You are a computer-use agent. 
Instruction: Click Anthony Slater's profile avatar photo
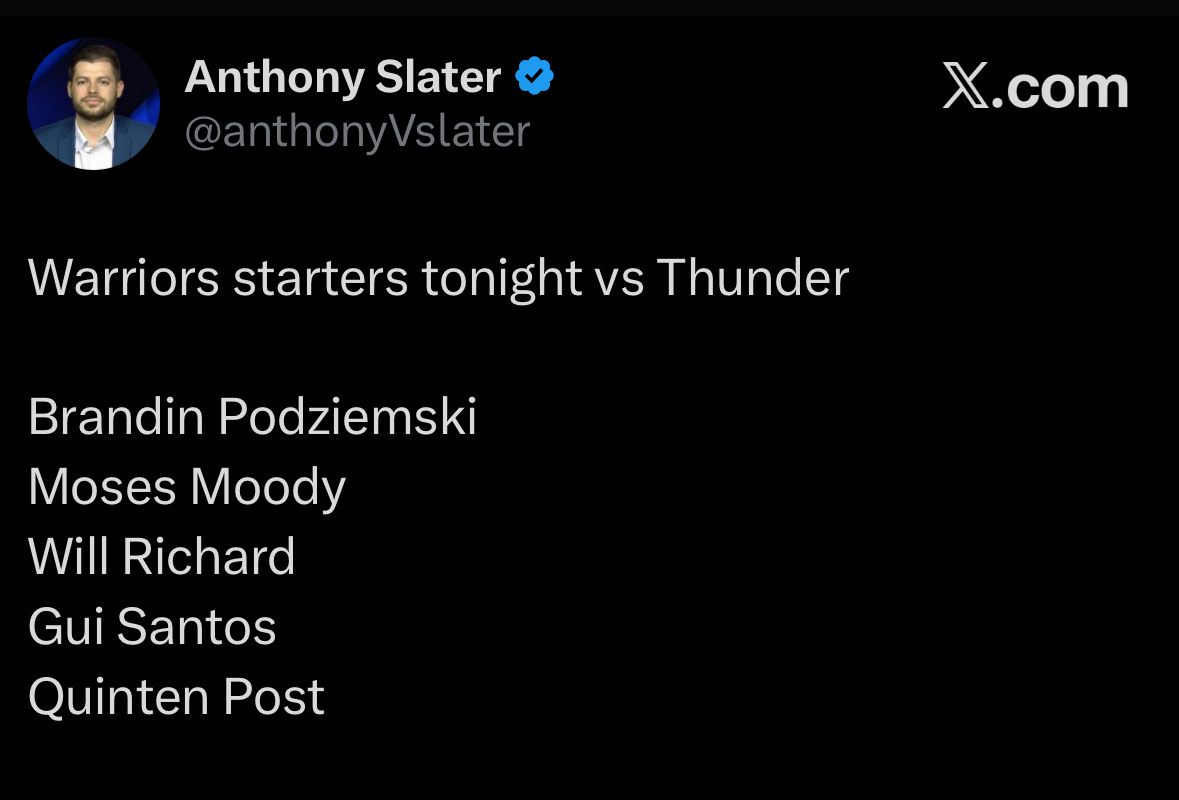click(x=93, y=104)
